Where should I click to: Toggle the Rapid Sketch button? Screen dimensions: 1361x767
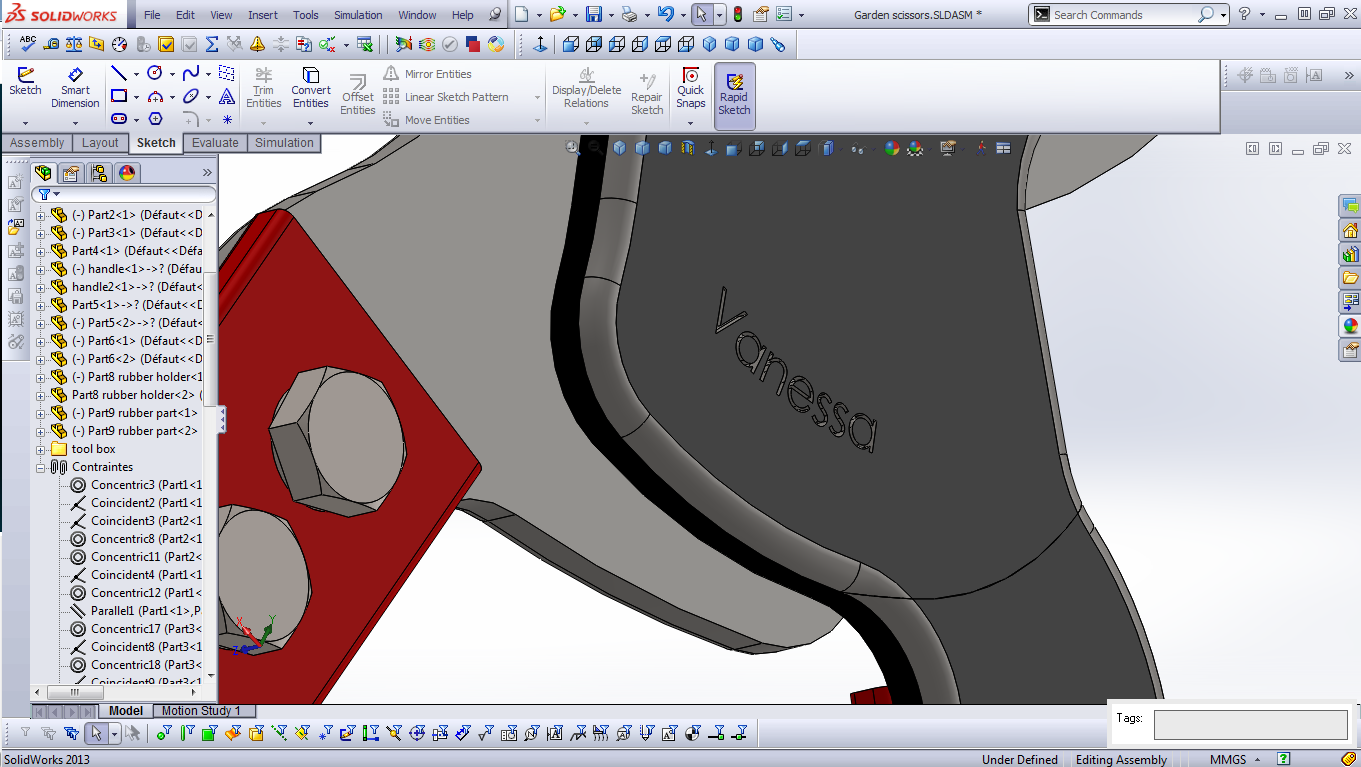(x=734, y=95)
